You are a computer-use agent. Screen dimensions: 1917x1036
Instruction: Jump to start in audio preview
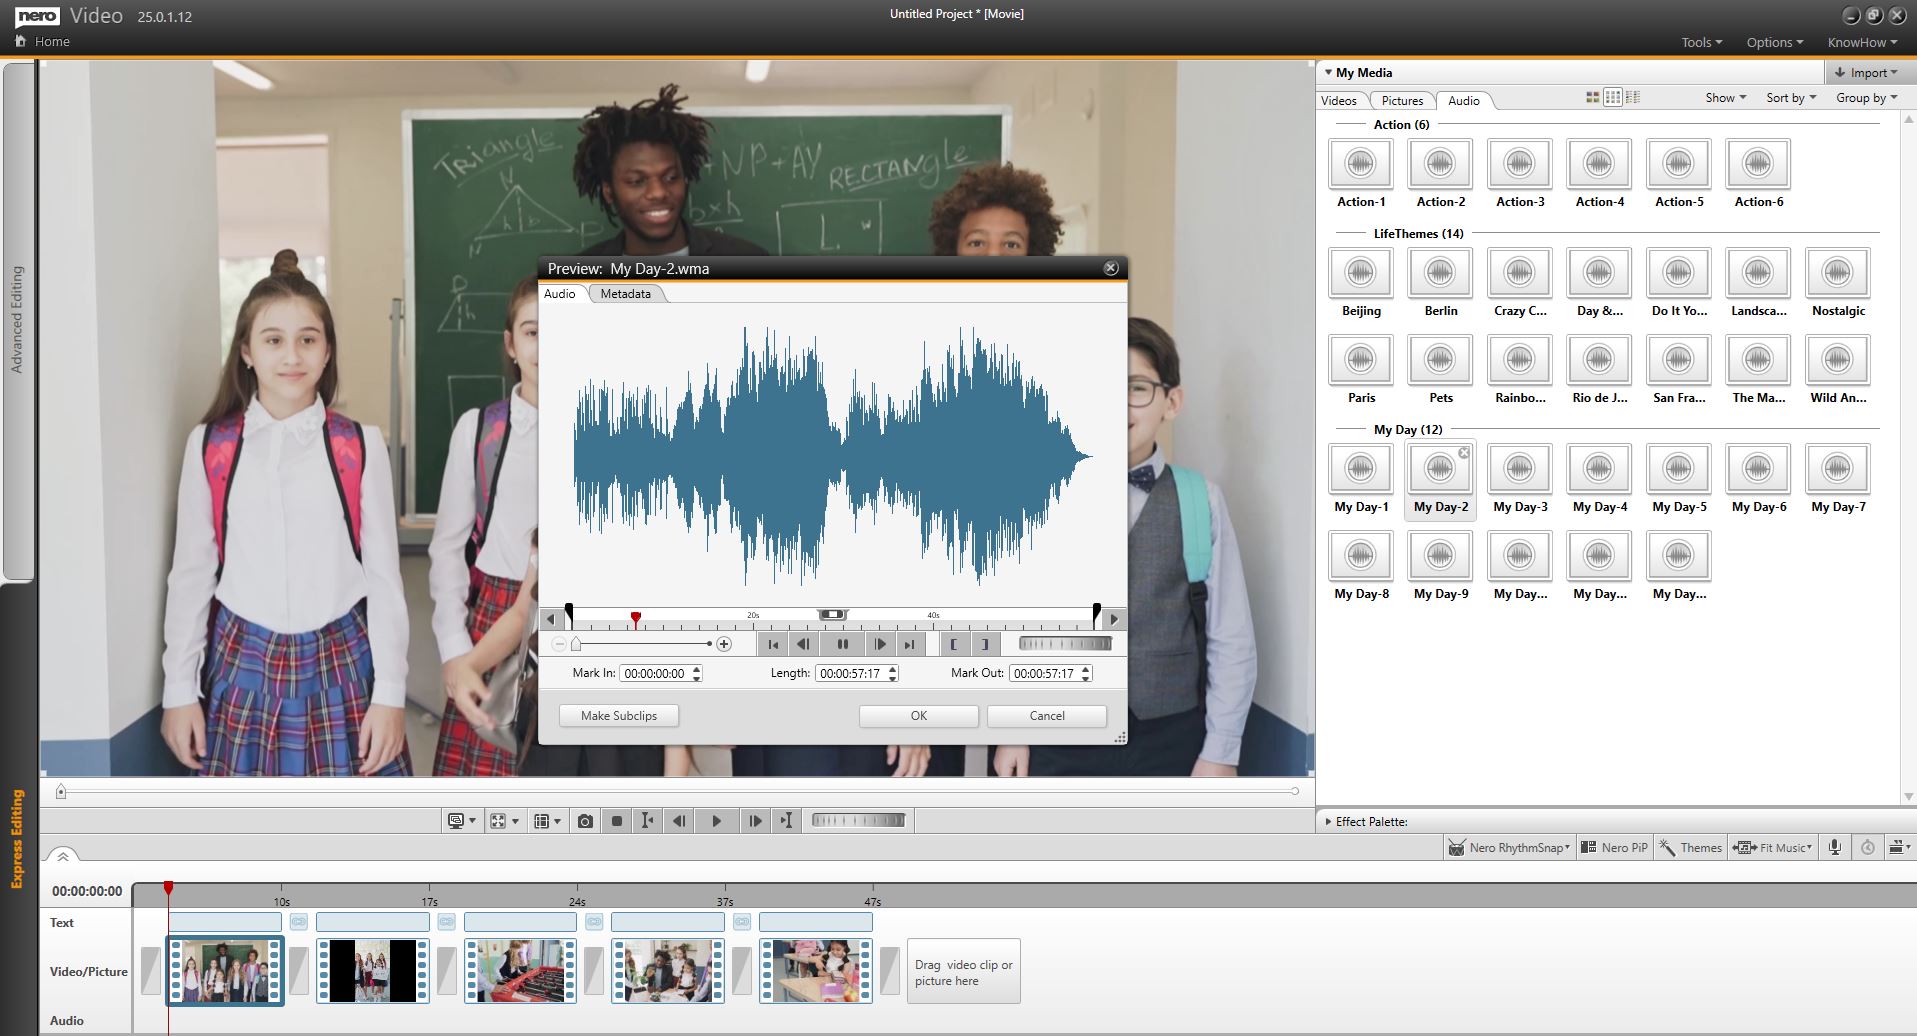click(x=772, y=645)
